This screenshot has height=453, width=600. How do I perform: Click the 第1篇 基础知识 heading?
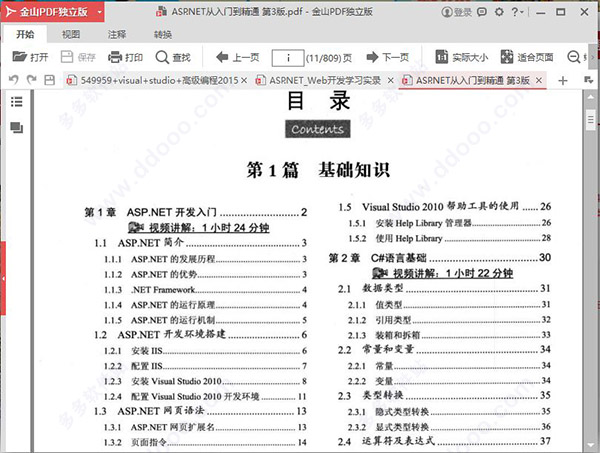click(318, 169)
